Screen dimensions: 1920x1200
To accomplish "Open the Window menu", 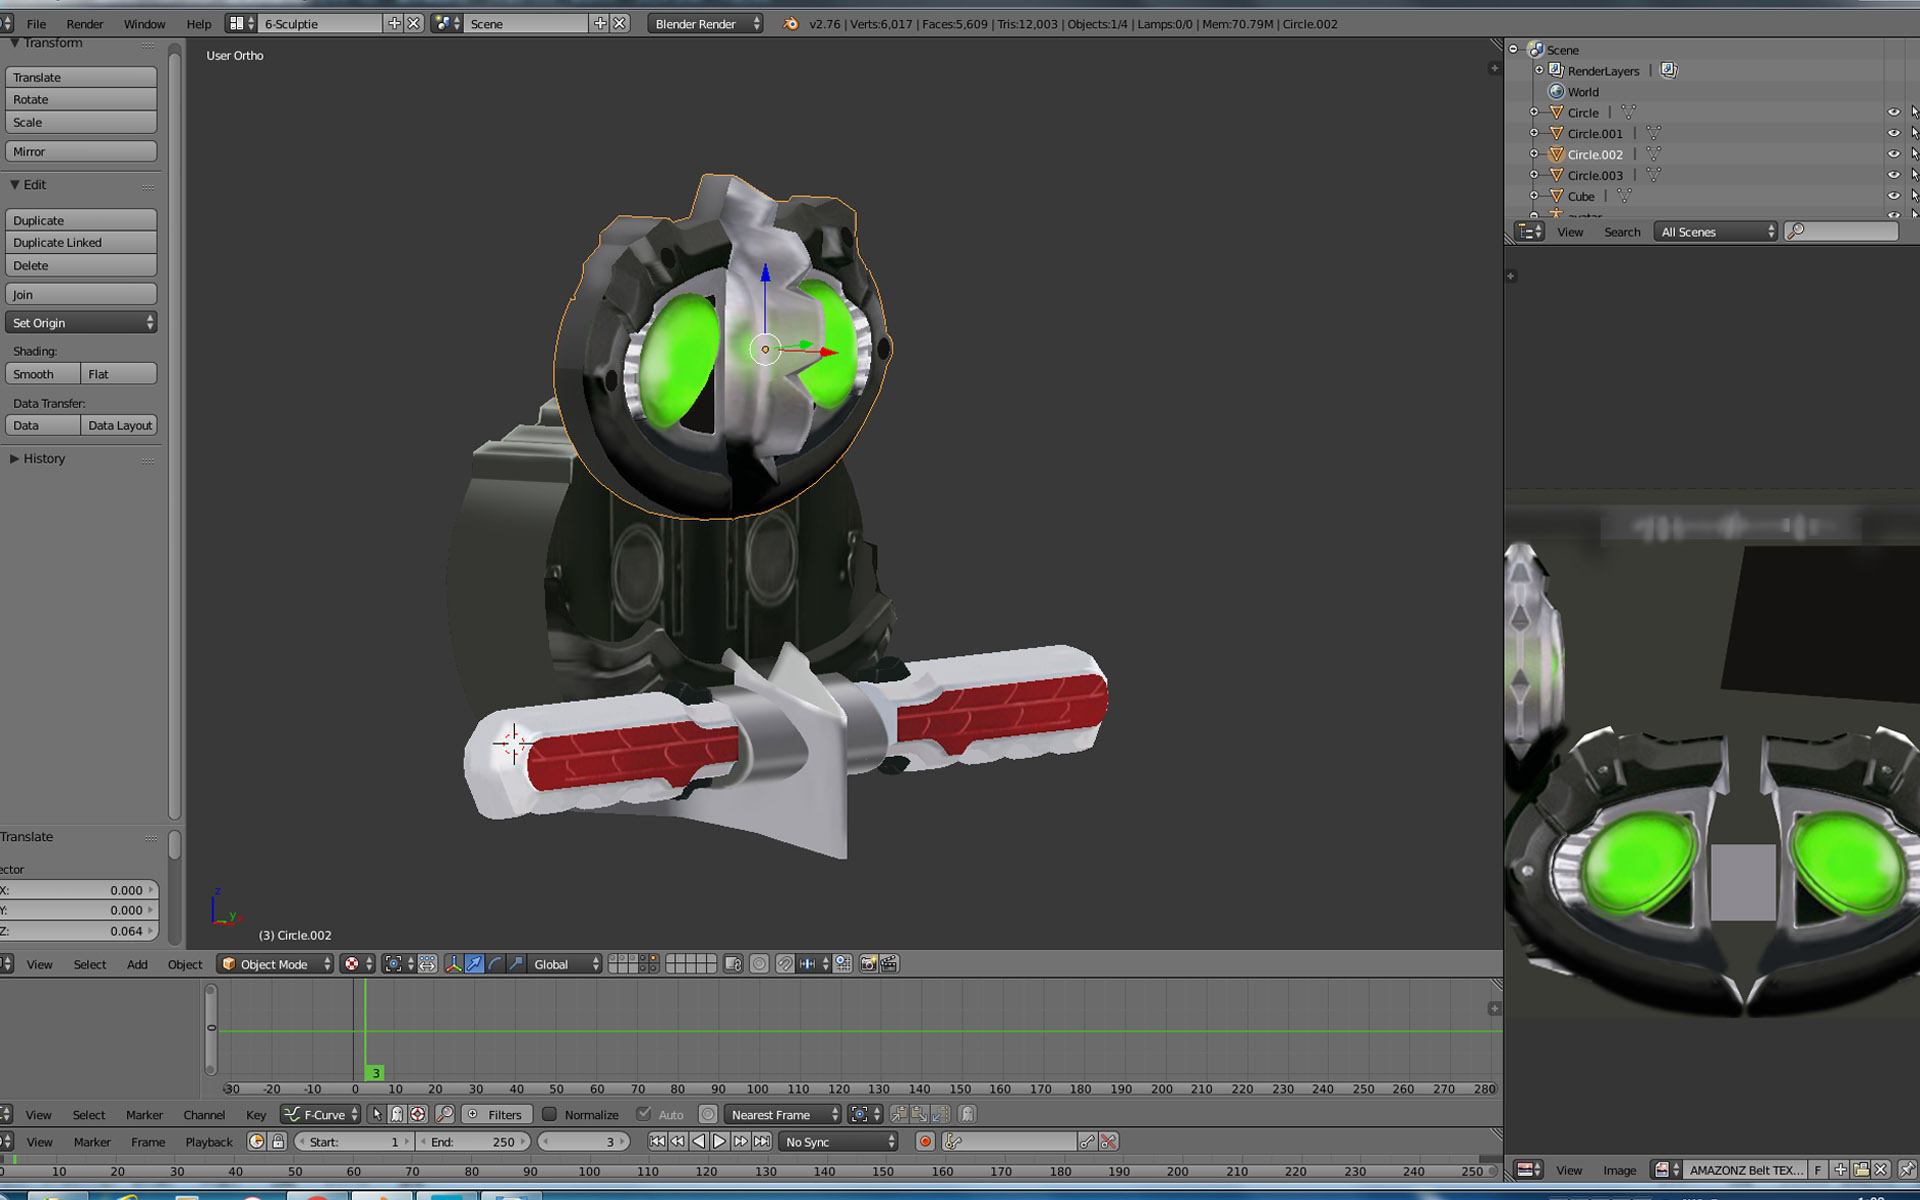I will [144, 23].
